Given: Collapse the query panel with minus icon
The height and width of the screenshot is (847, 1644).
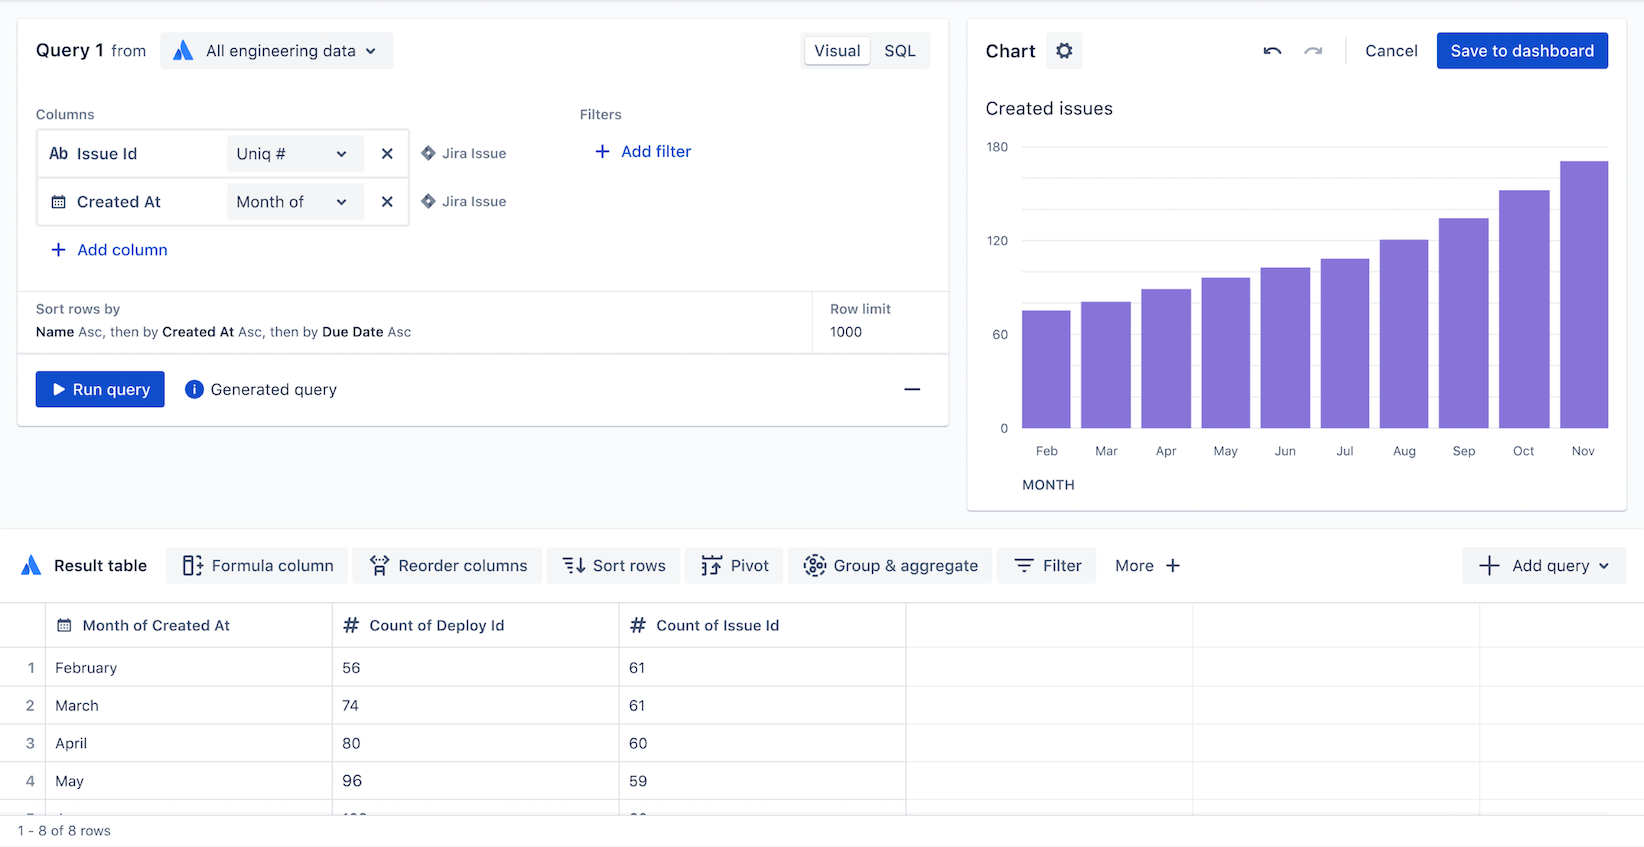Looking at the screenshot, I should click(912, 389).
